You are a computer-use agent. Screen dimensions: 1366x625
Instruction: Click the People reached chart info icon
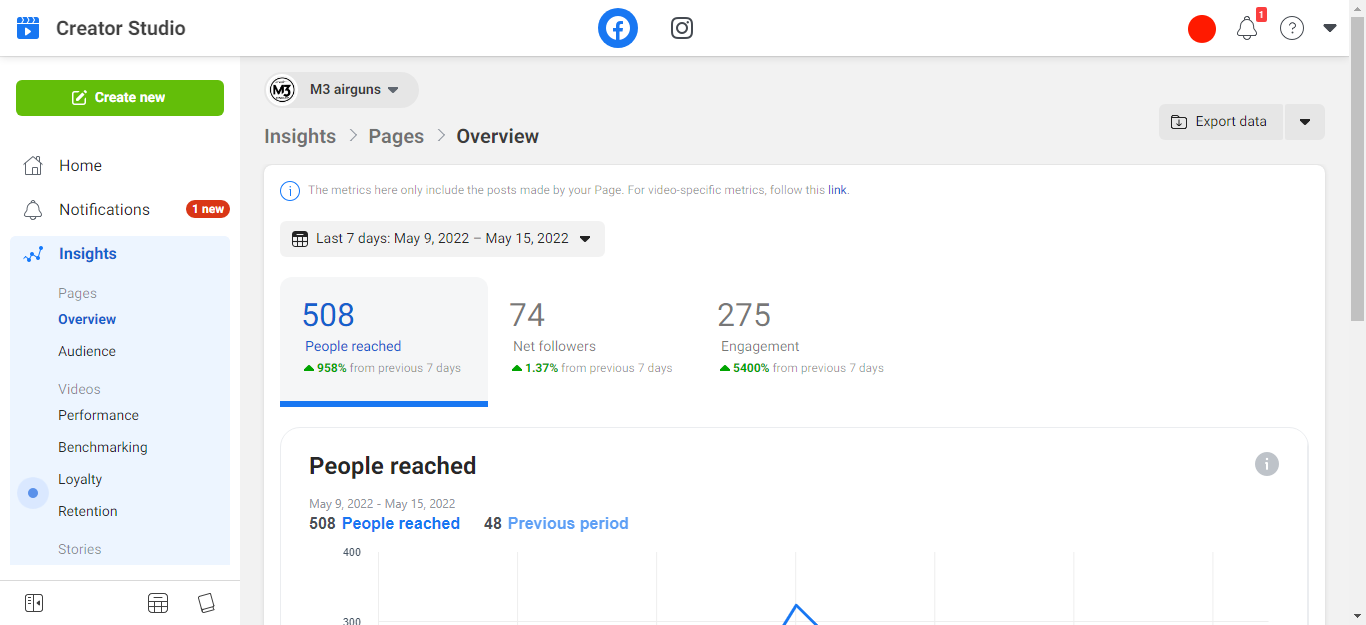pyautogui.click(x=1267, y=464)
